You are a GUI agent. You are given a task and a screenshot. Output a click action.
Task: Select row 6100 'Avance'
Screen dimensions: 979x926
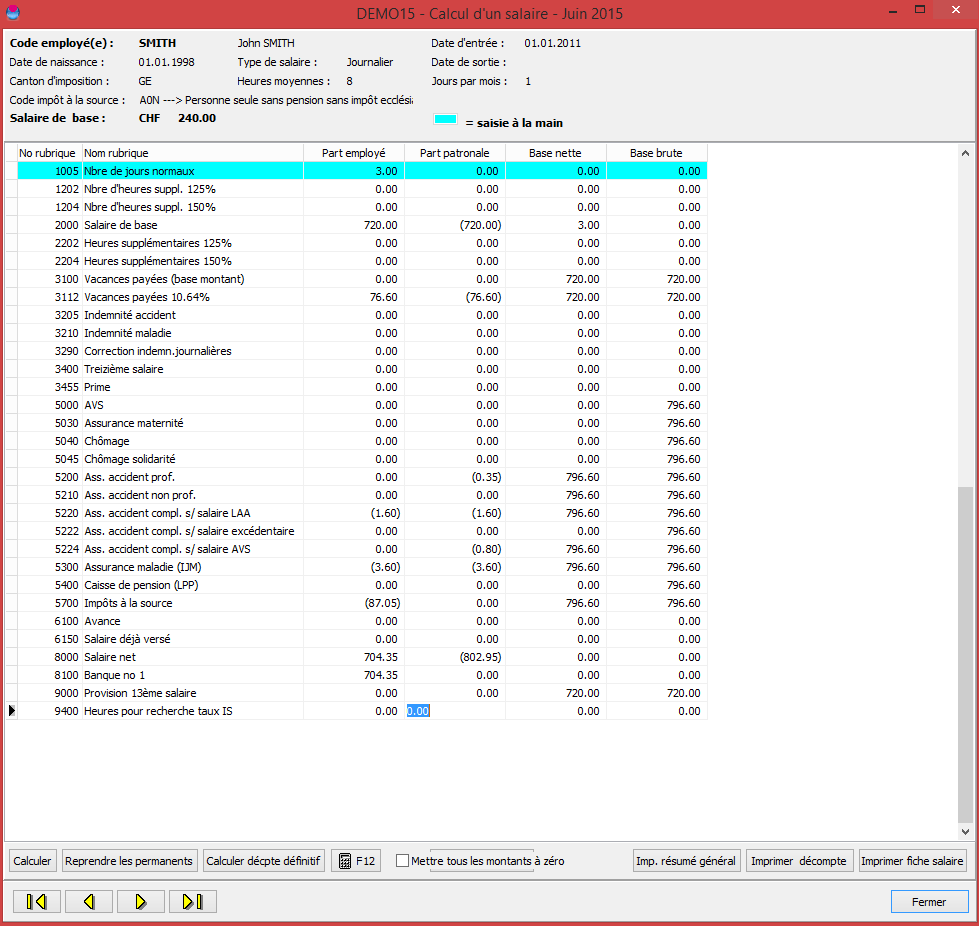tap(362, 621)
